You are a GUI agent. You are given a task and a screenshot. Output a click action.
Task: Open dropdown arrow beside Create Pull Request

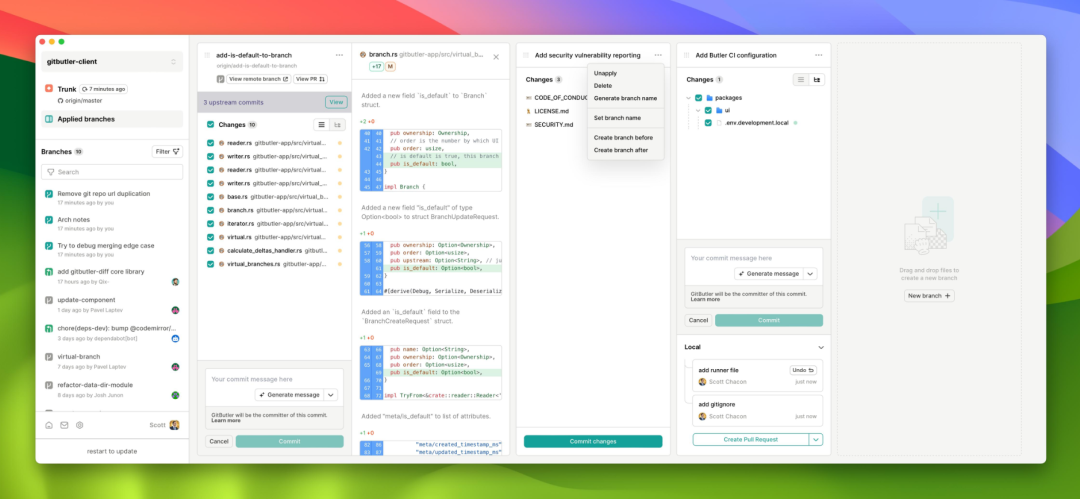click(816, 439)
